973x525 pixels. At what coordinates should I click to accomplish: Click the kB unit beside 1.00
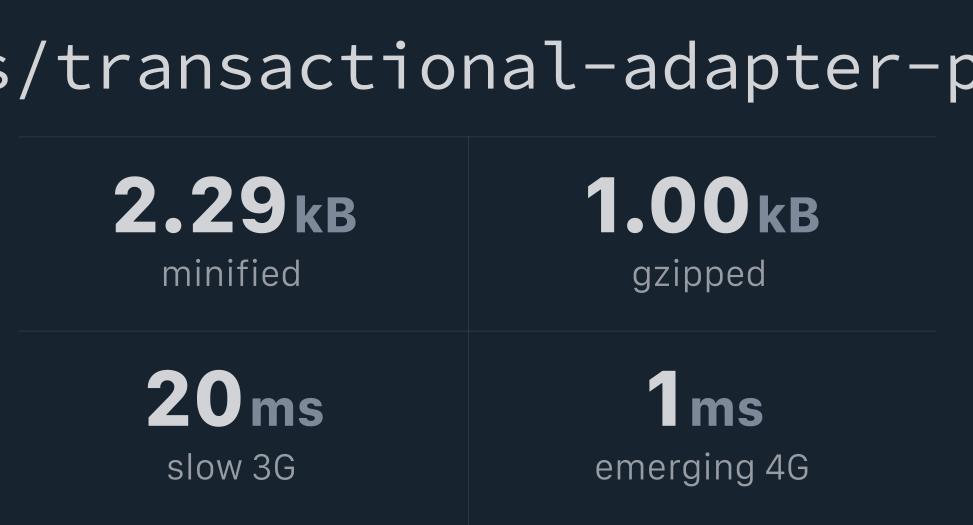[789, 214]
